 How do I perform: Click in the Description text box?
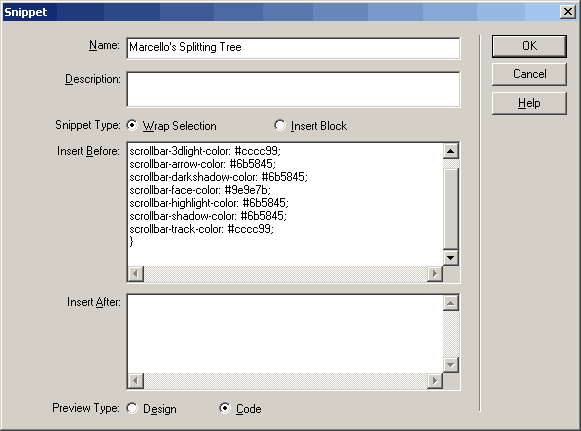coord(293,89)
